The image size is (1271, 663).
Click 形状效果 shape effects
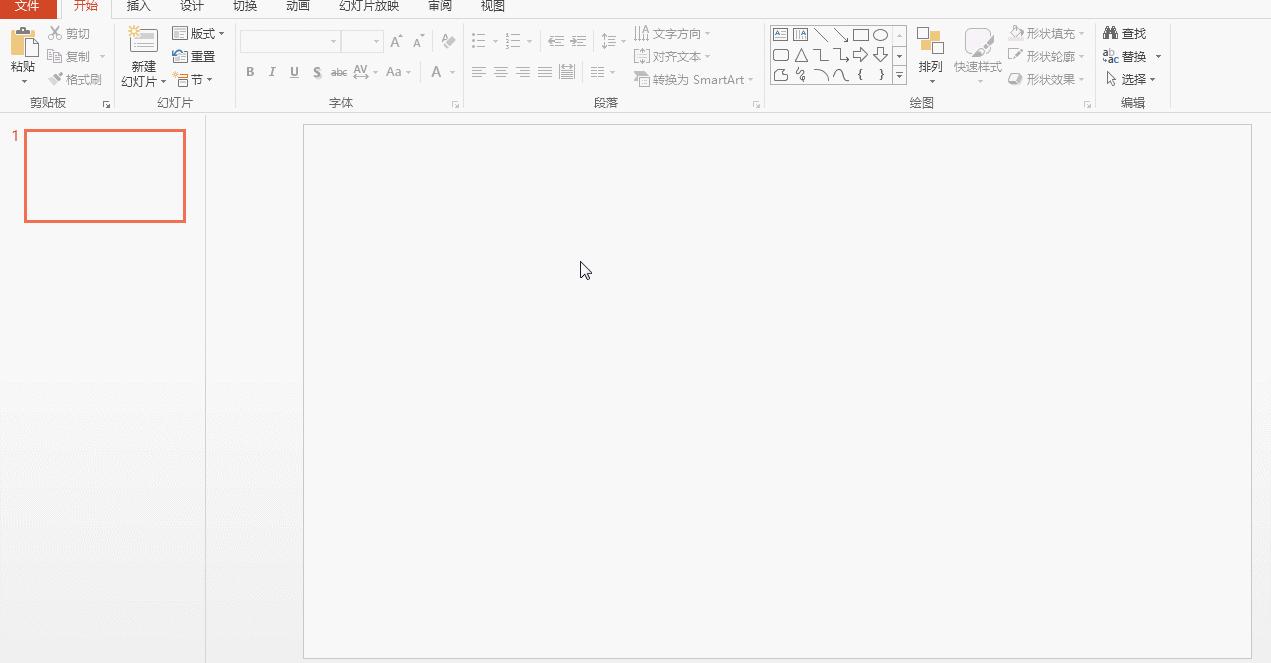tap(1044, 79)
